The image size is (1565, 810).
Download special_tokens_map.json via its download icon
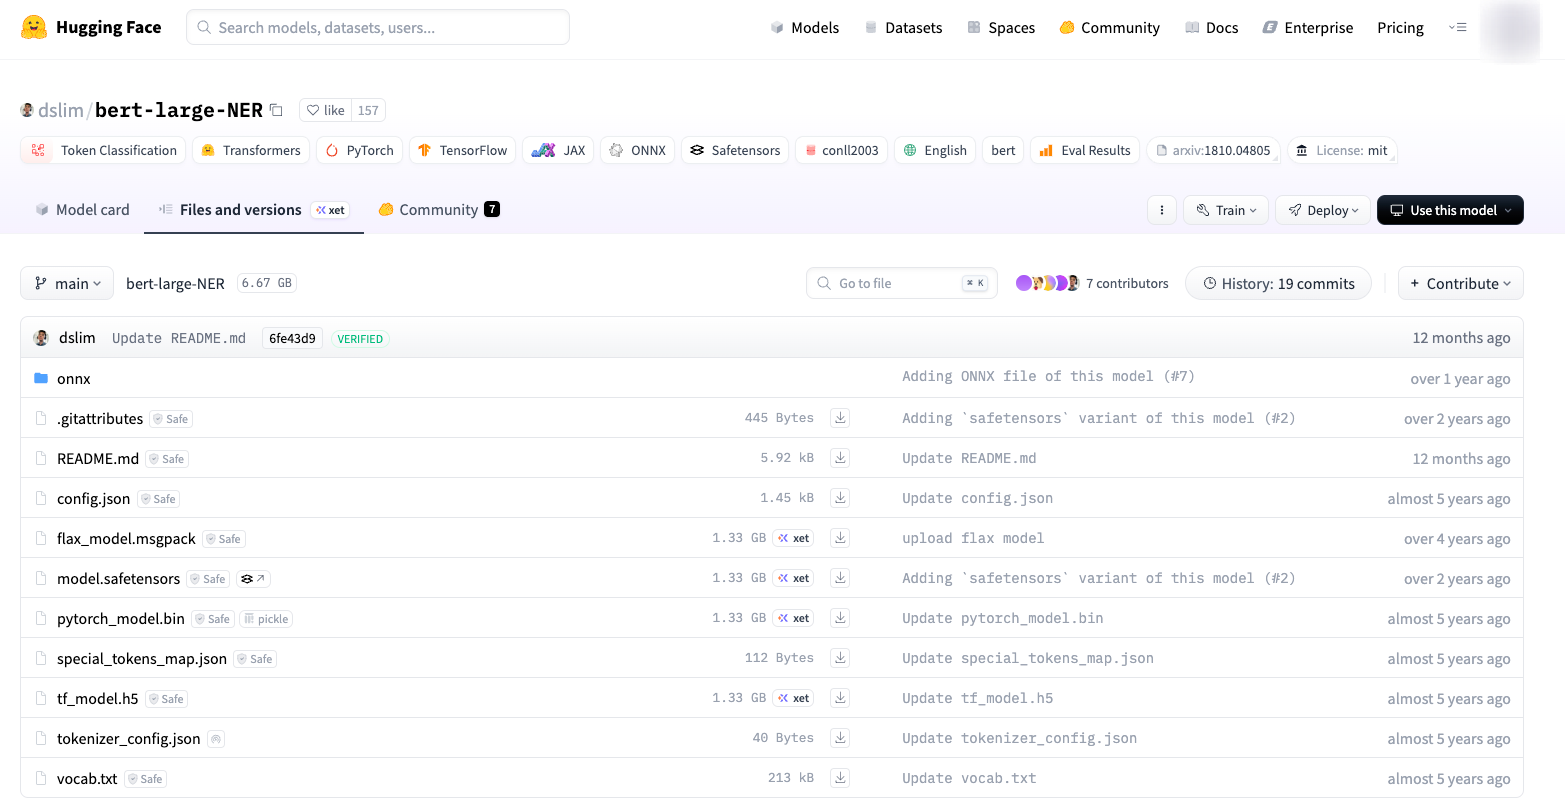pos(841,658)
